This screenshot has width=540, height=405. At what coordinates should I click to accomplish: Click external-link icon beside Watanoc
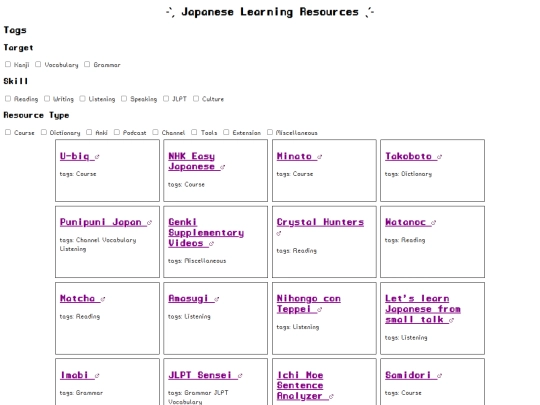pyautogui.click(x=434, y=223)
